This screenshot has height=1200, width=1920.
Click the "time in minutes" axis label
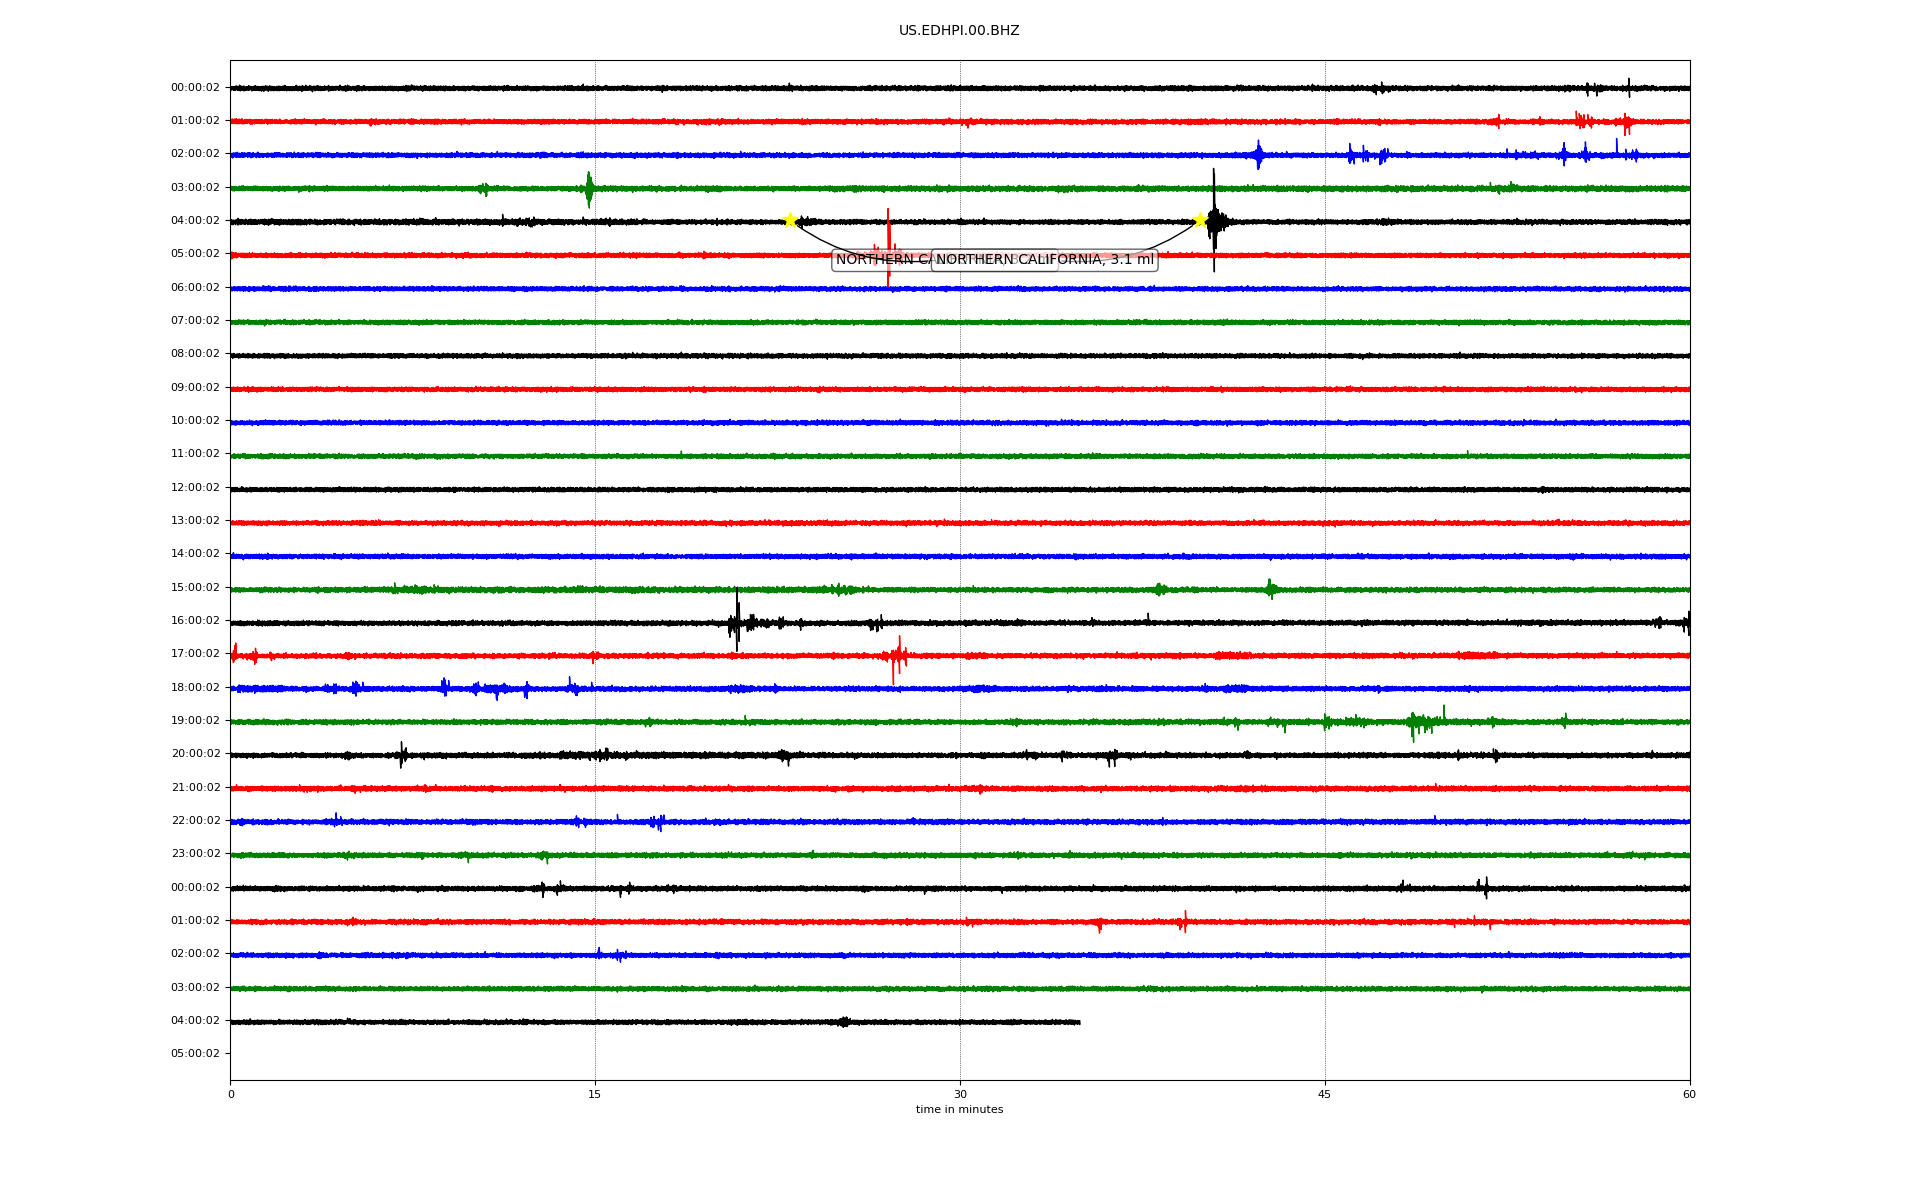pyautogui.click(x=959, y=1110)
